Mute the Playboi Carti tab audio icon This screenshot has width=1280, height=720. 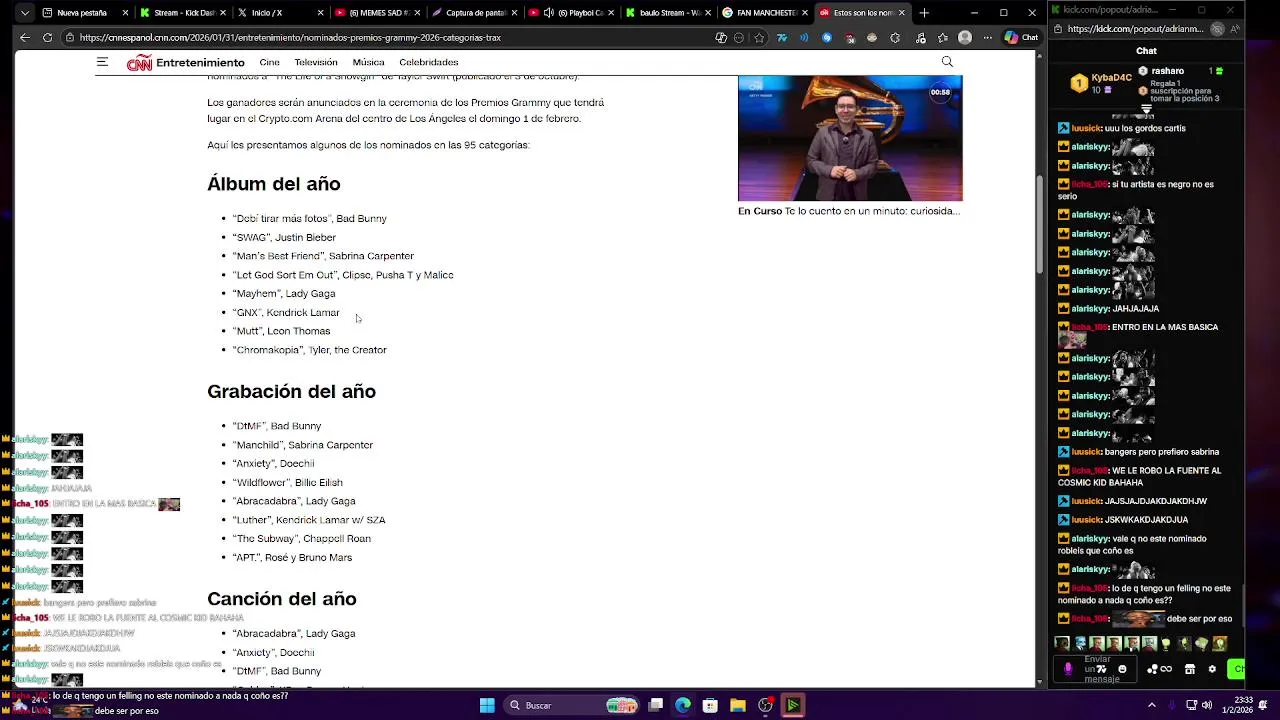[x=549, y=13]
